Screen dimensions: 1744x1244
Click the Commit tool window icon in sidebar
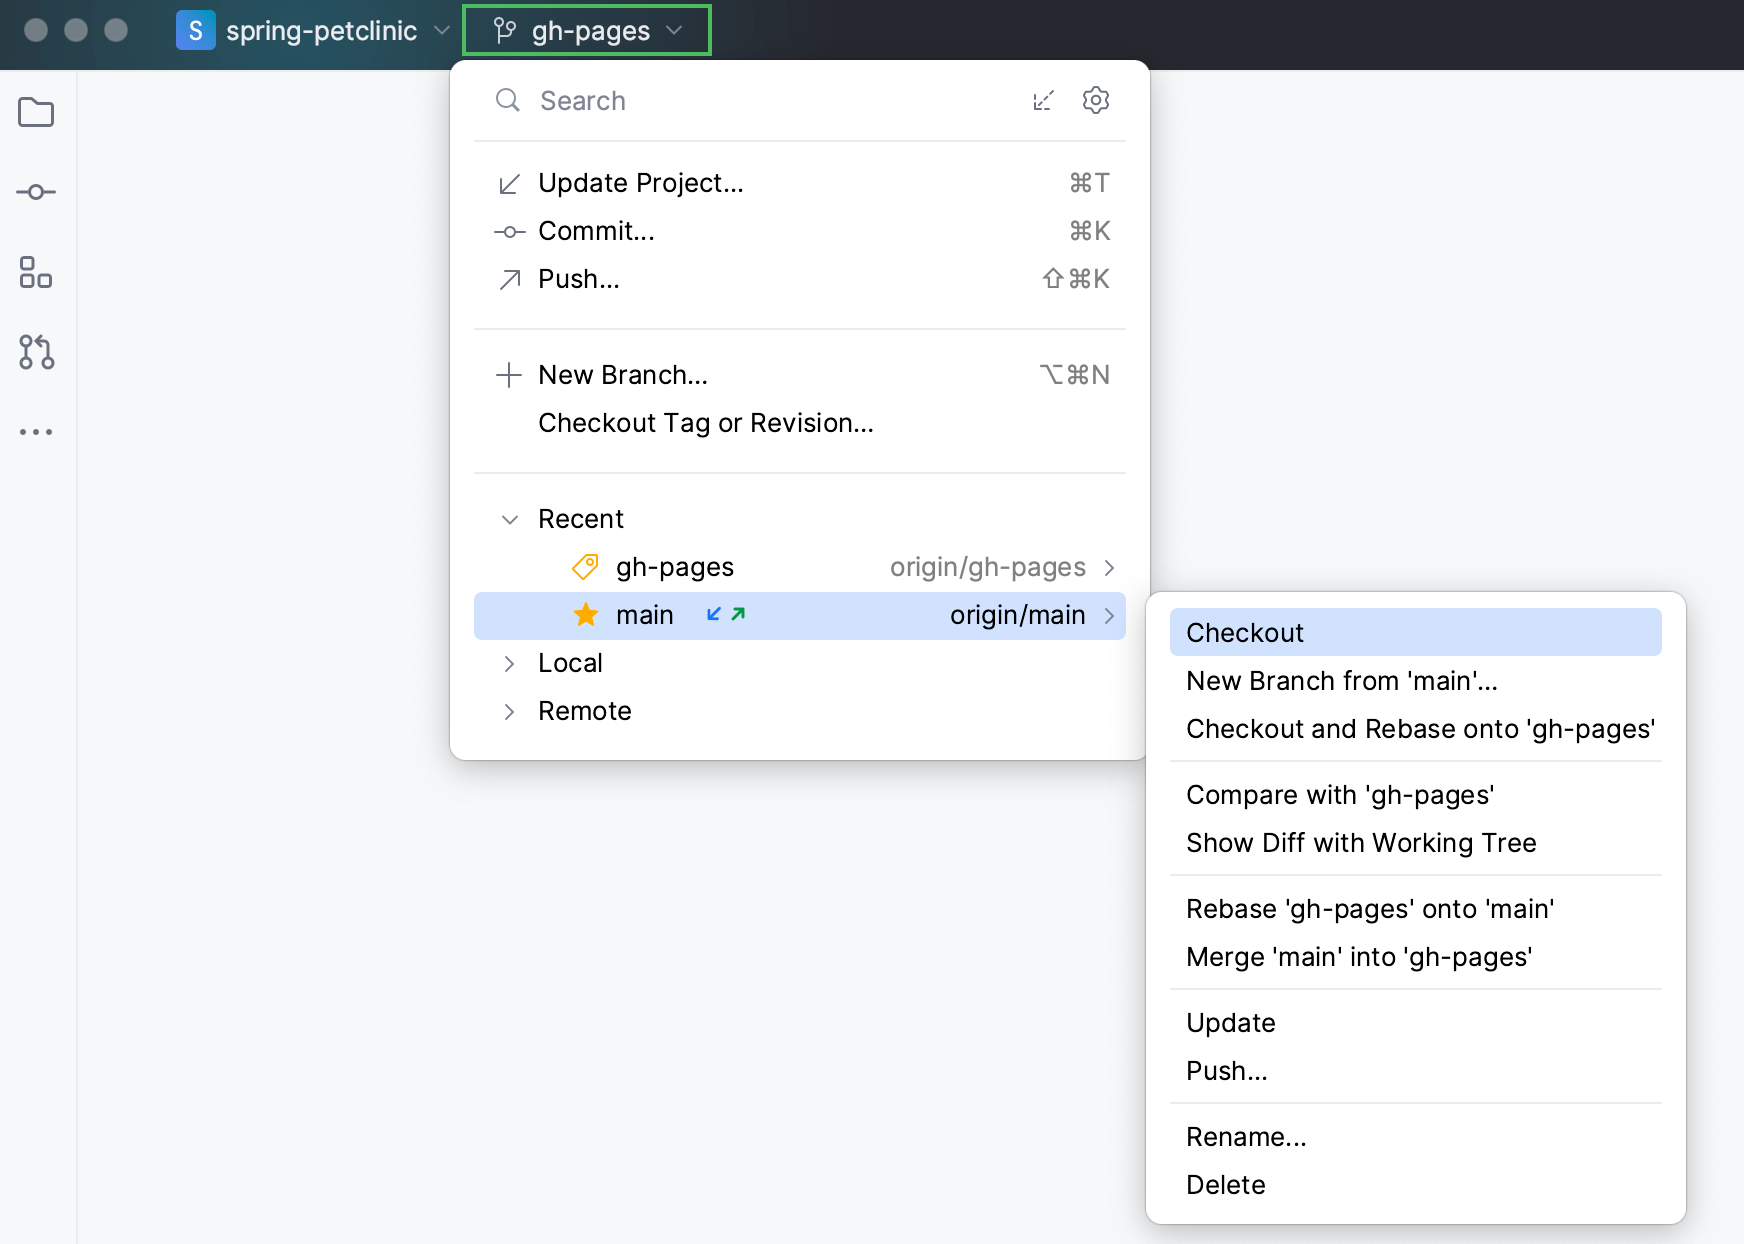(36, 192)
